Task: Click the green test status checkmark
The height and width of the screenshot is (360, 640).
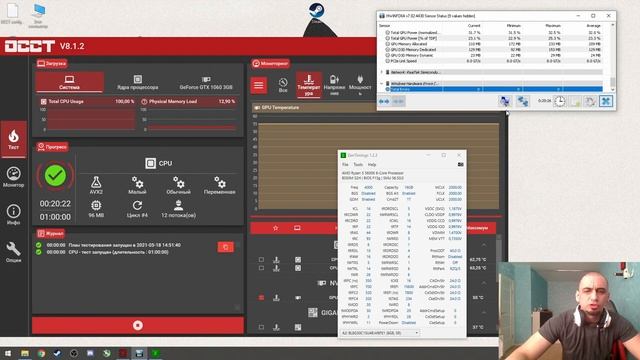Action: click(55, 176)
